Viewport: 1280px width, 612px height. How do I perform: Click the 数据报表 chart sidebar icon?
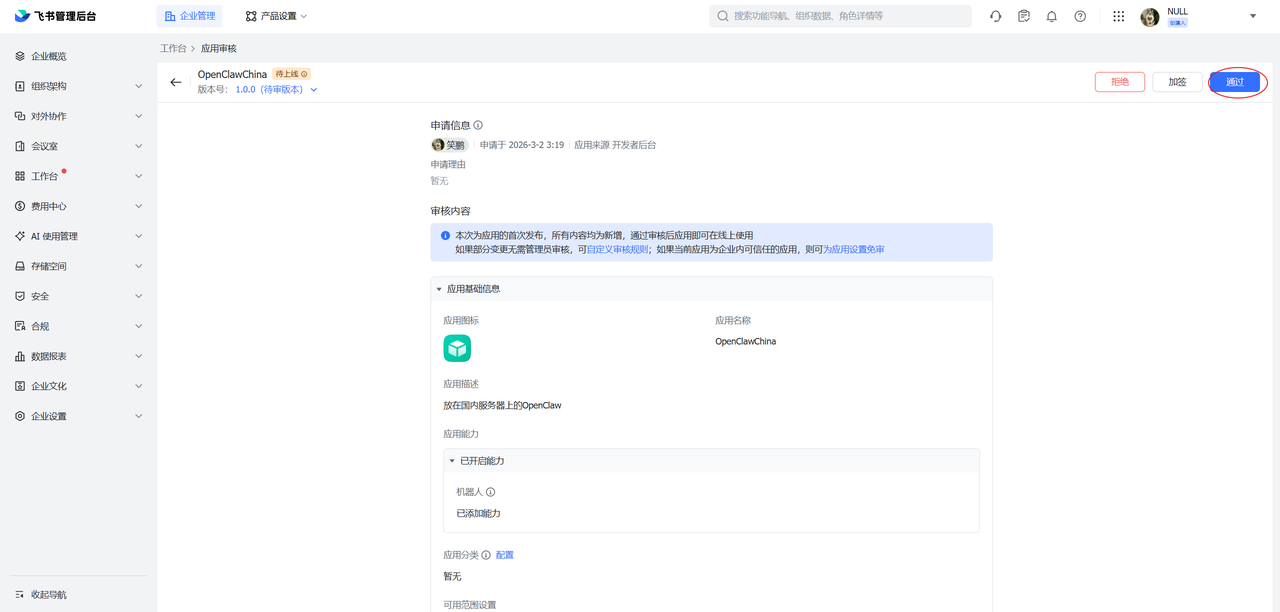click(x=20, y=356)
